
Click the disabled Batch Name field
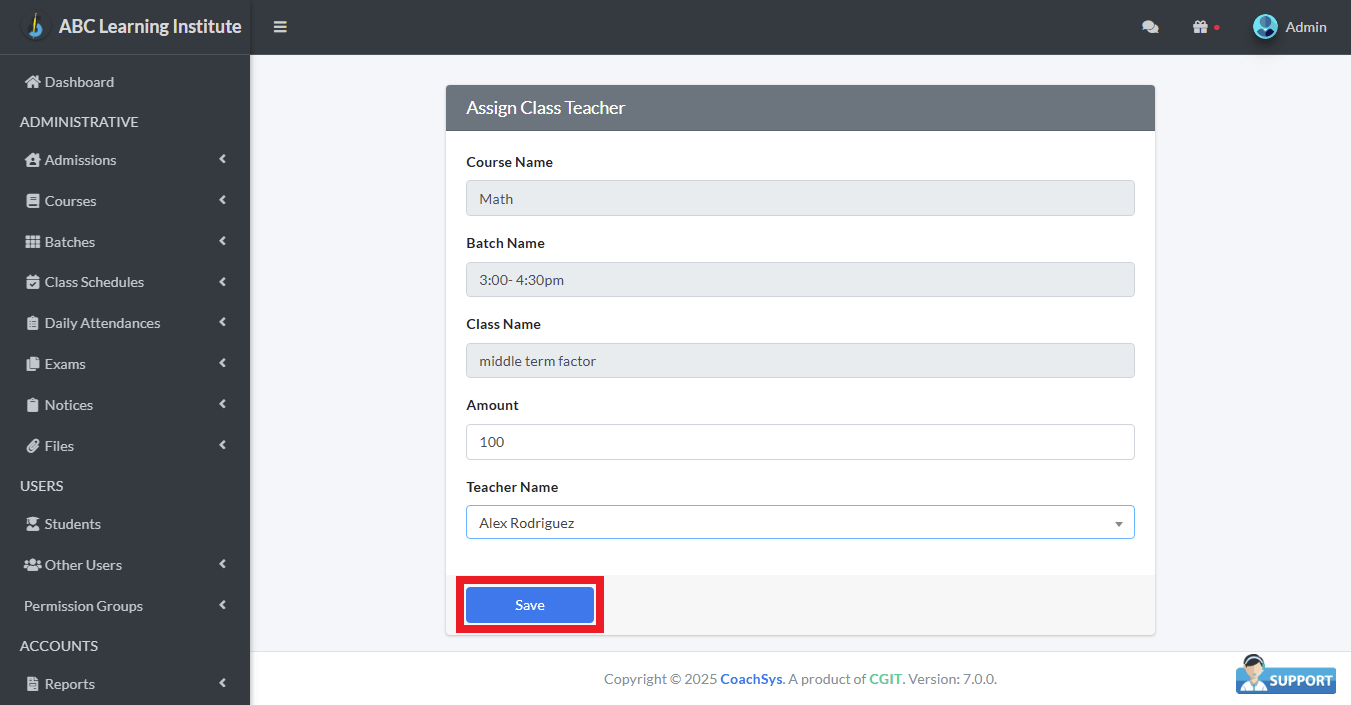pos(800,280)
